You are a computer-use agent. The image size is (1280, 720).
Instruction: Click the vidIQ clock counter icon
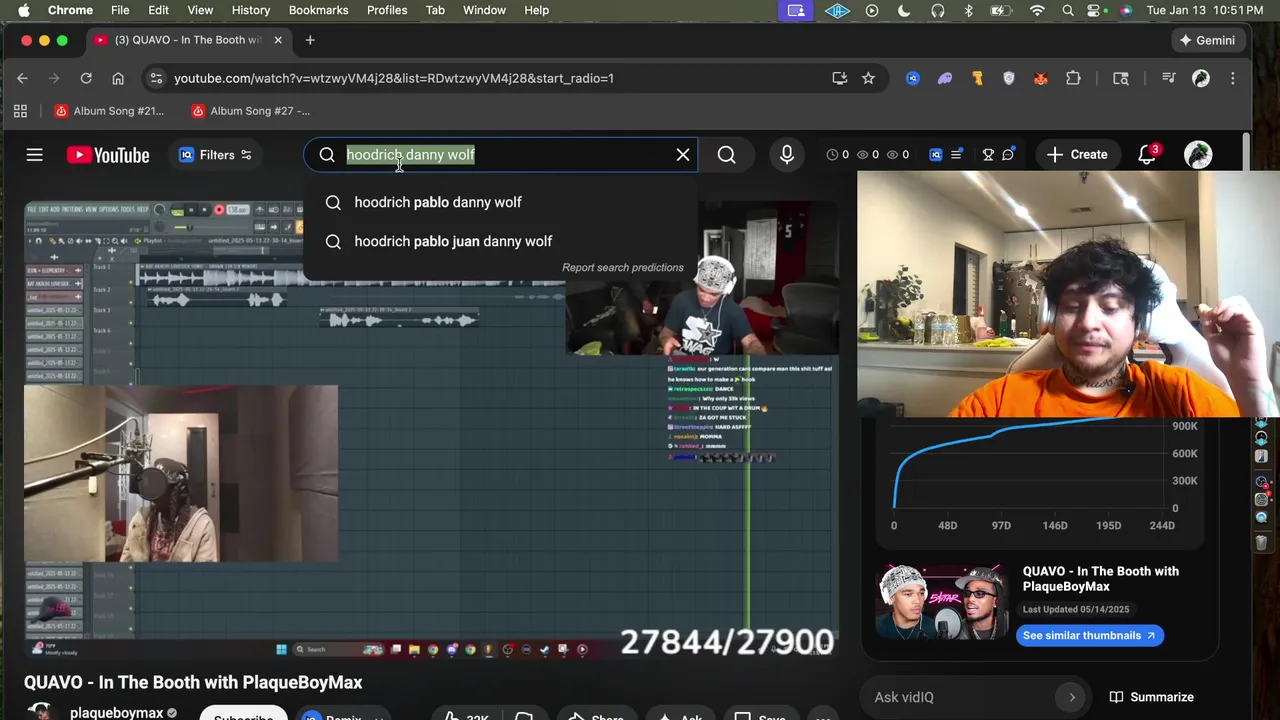tap(832, 155)
